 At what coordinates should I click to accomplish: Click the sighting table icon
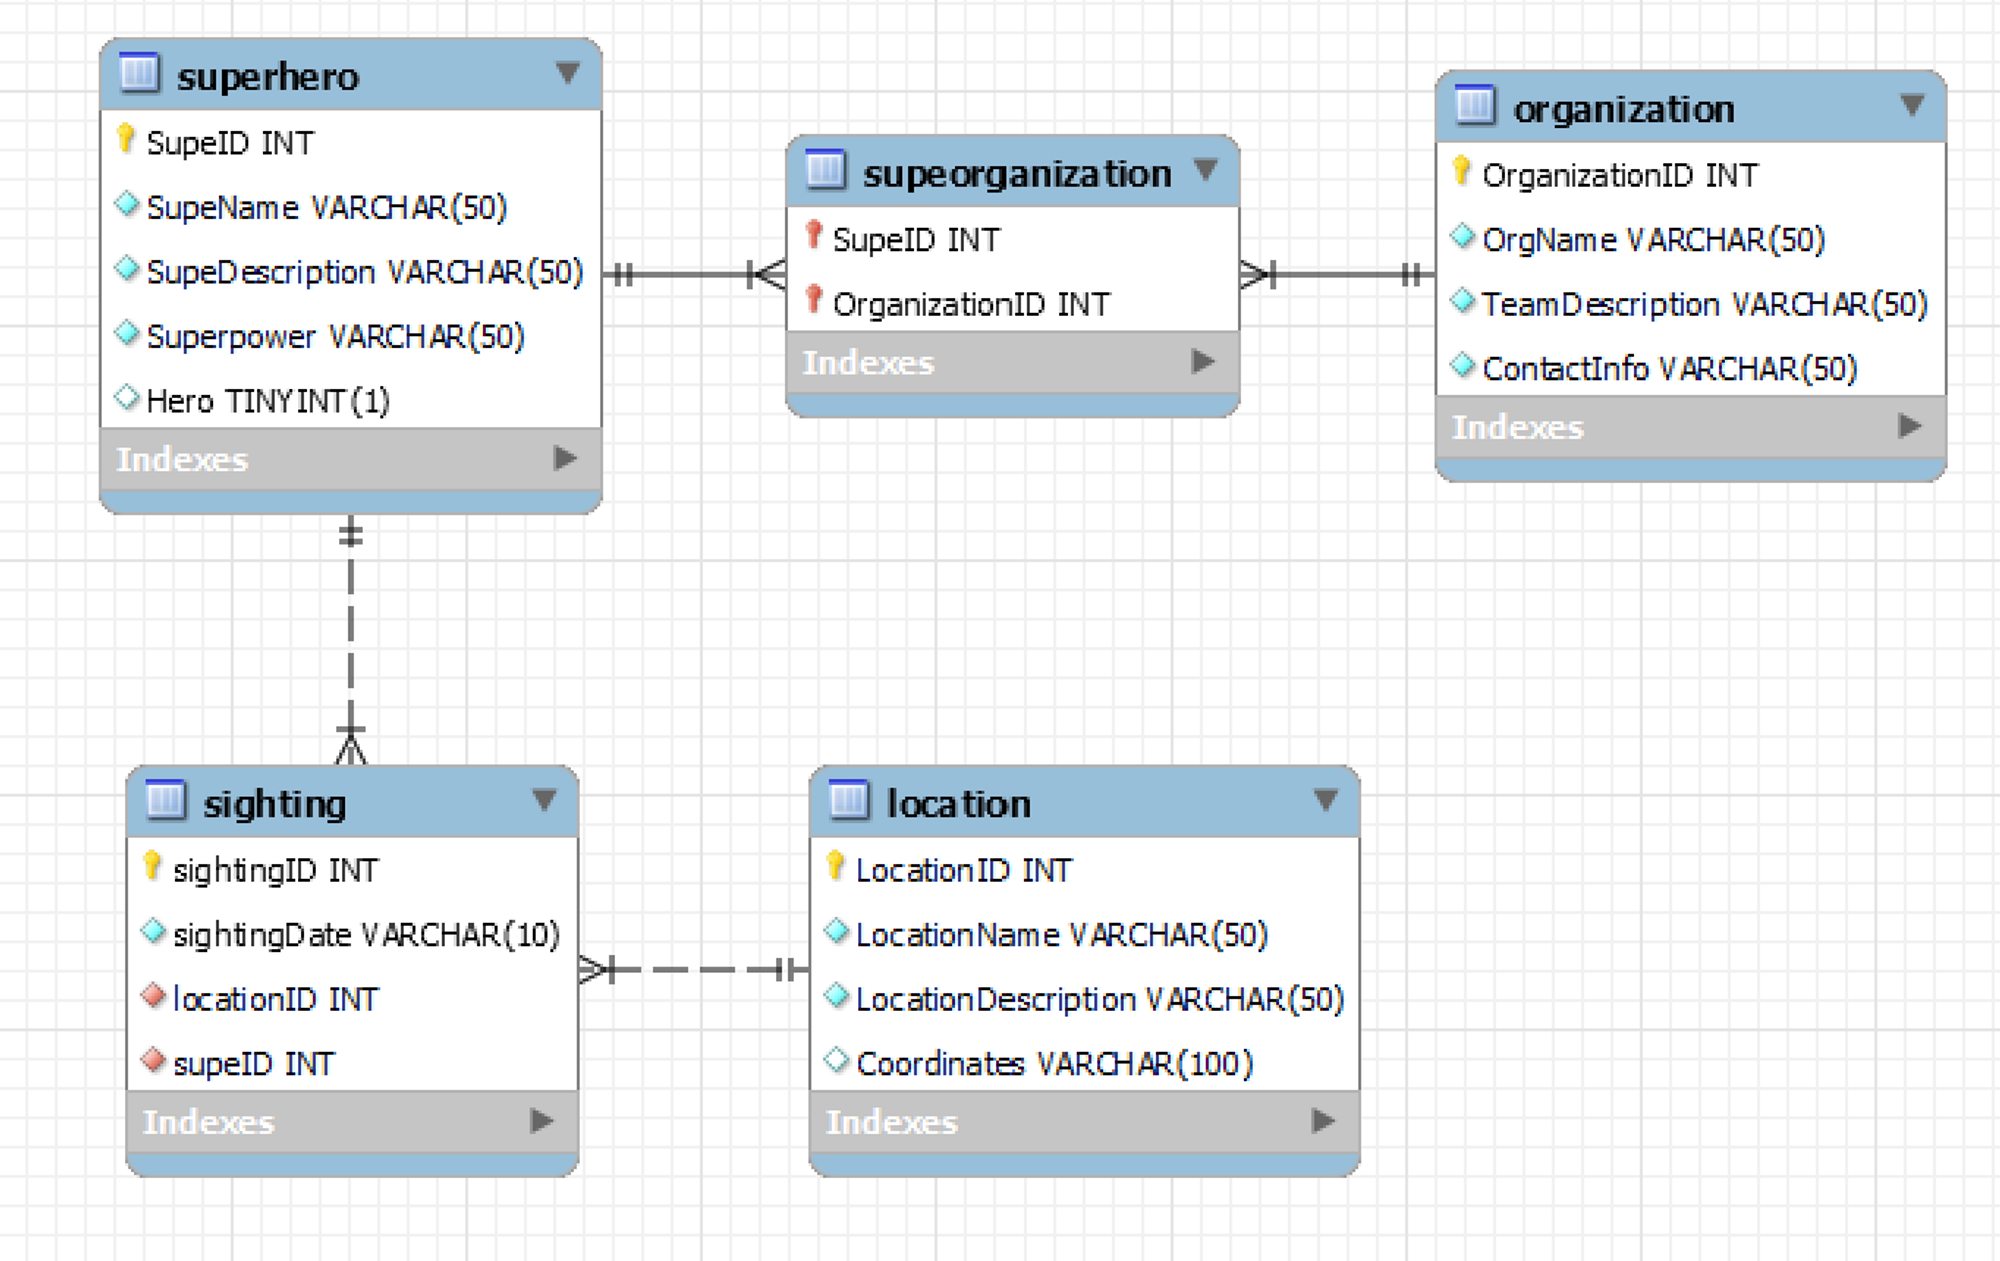[x=165, y=800]
